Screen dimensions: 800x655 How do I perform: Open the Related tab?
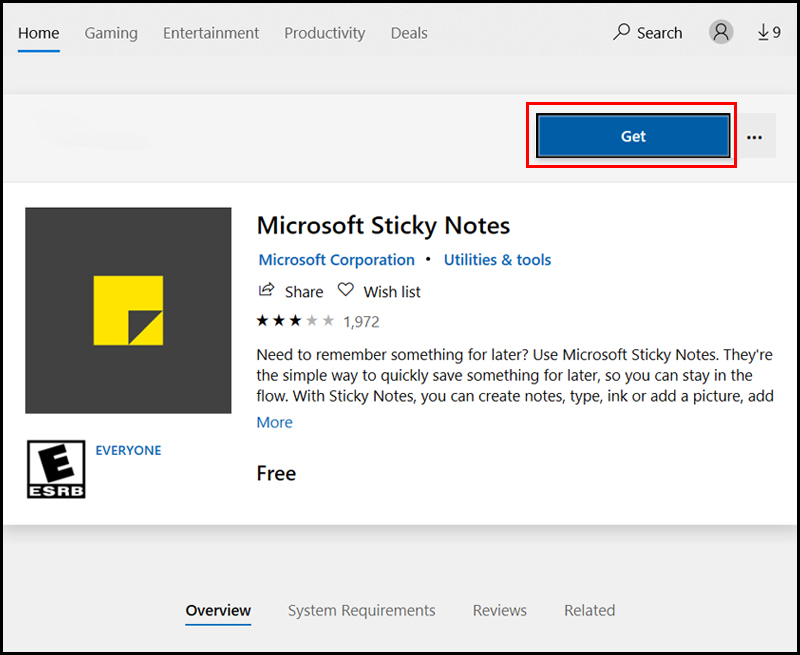pos(589,611)
